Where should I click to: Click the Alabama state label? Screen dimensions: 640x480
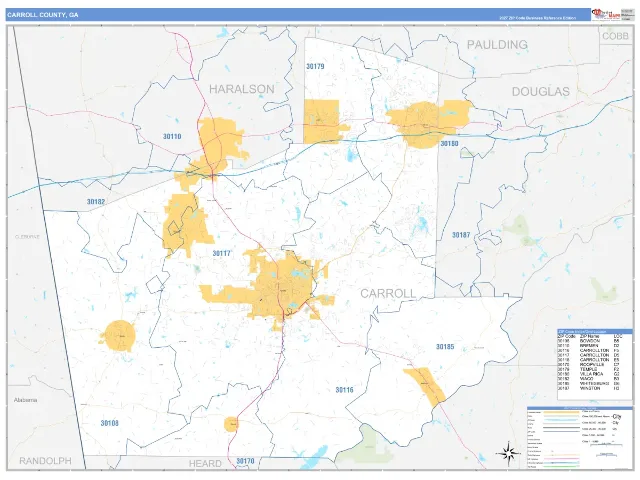pos(26,400)
